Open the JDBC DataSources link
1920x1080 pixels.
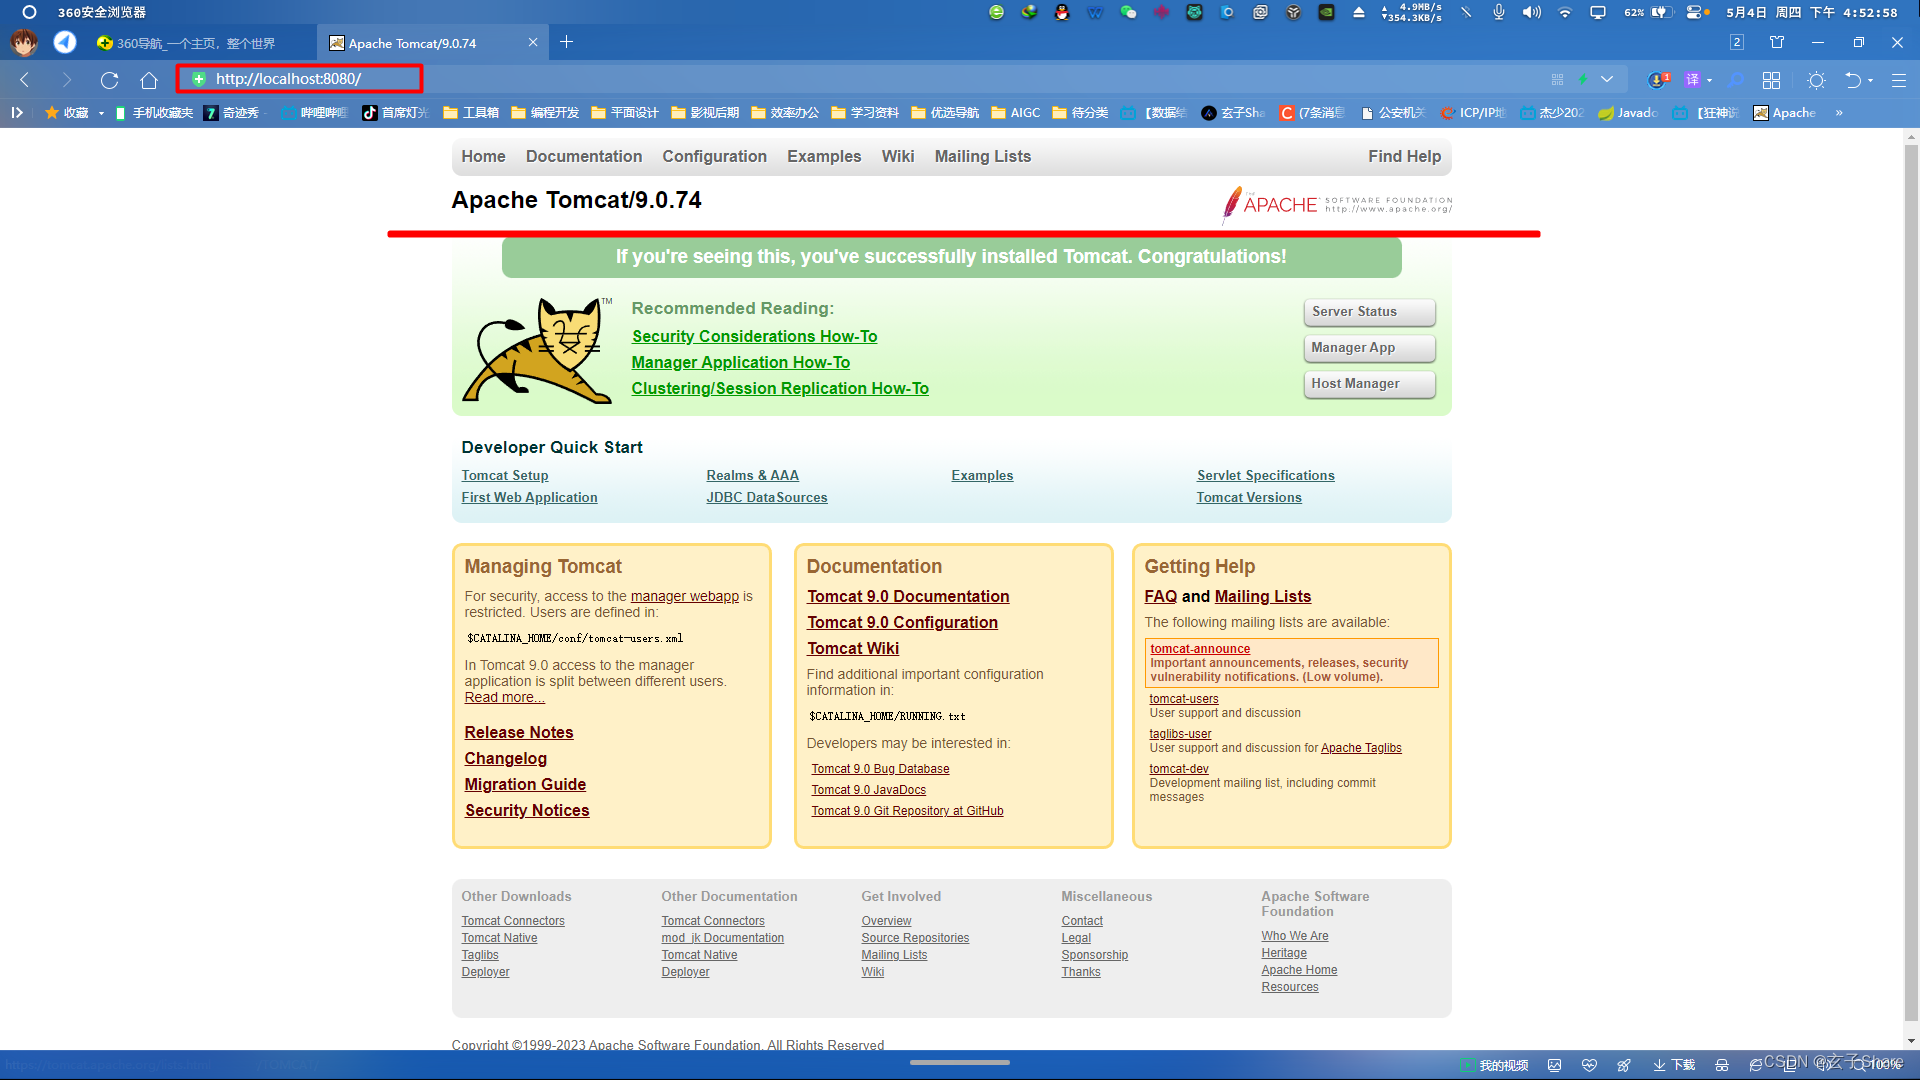tap(767, 498)
